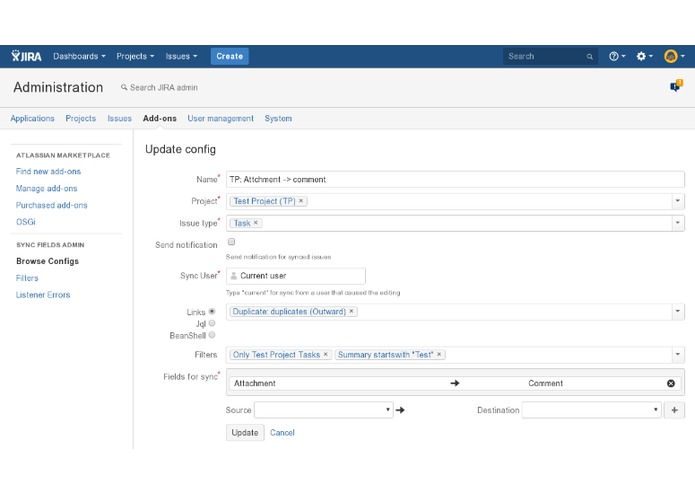The height and width of the screenshot is (494, 695).
Task: Select Browse Configs in sidebar
Action: coord(47,261)
